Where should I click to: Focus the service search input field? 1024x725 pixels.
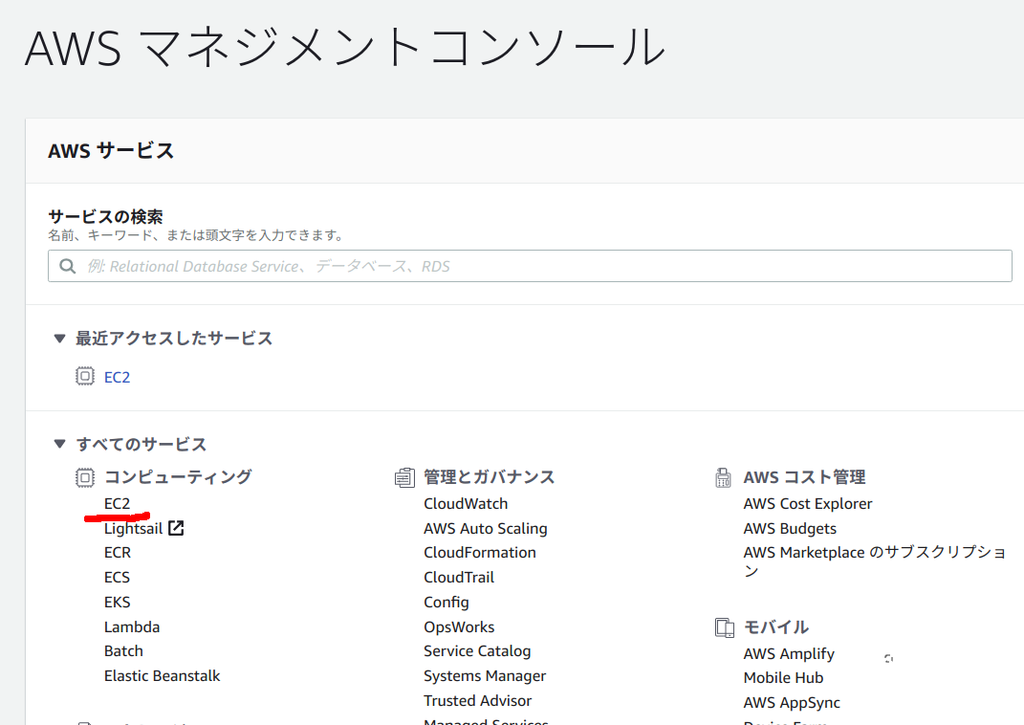click(530, 266)
